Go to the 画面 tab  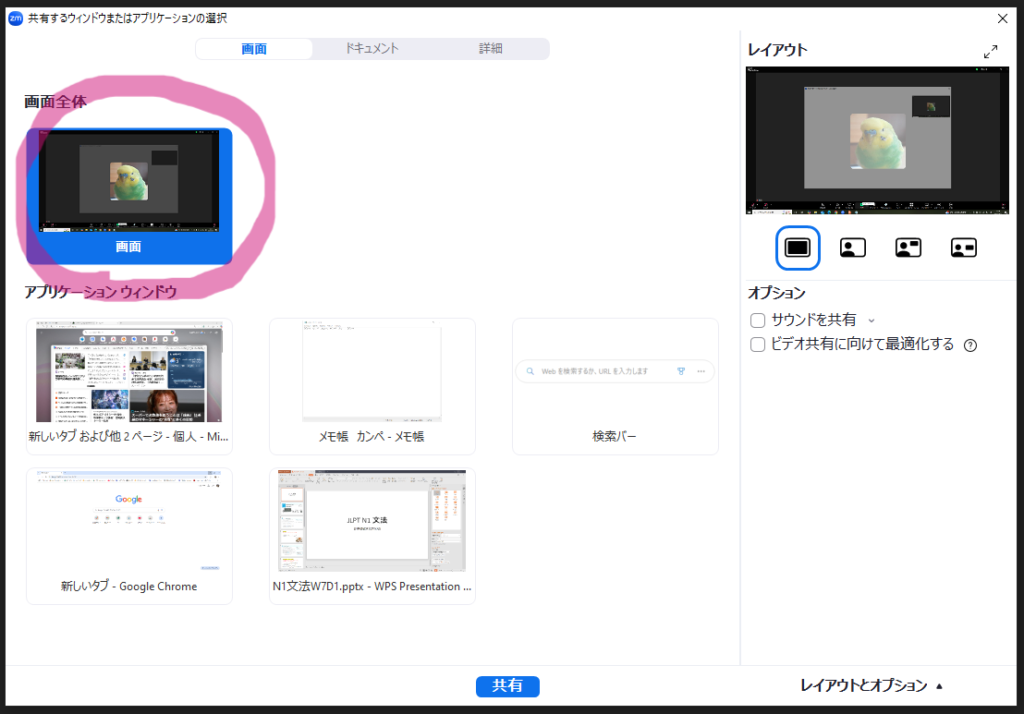click(x=254, y=49)
